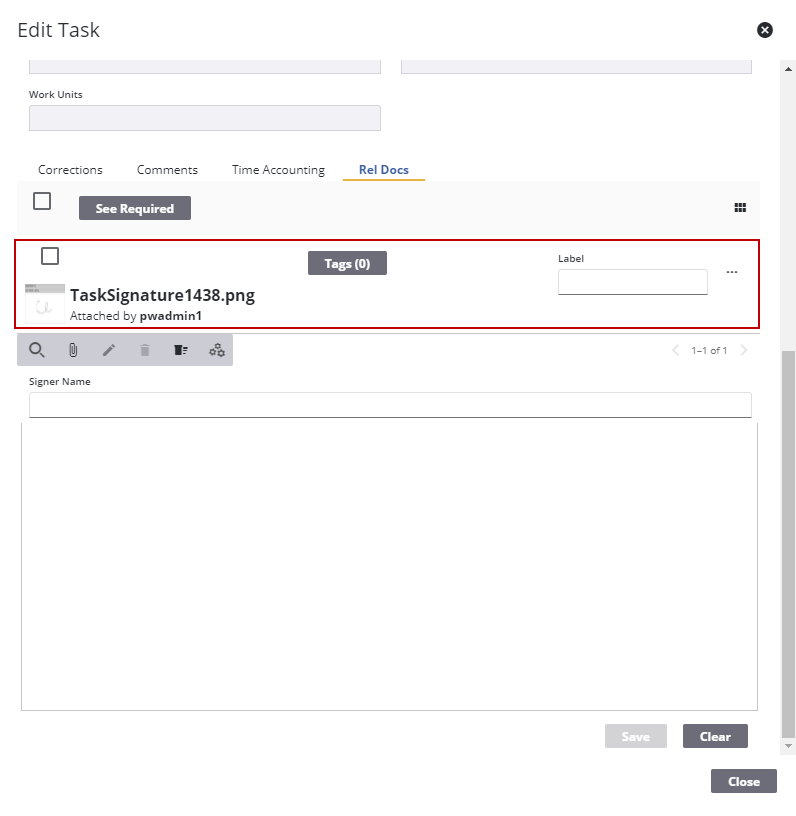Switch to the Time Accounting tab
This screenshot has width=796, height=816.
click(x=278, y=170)
